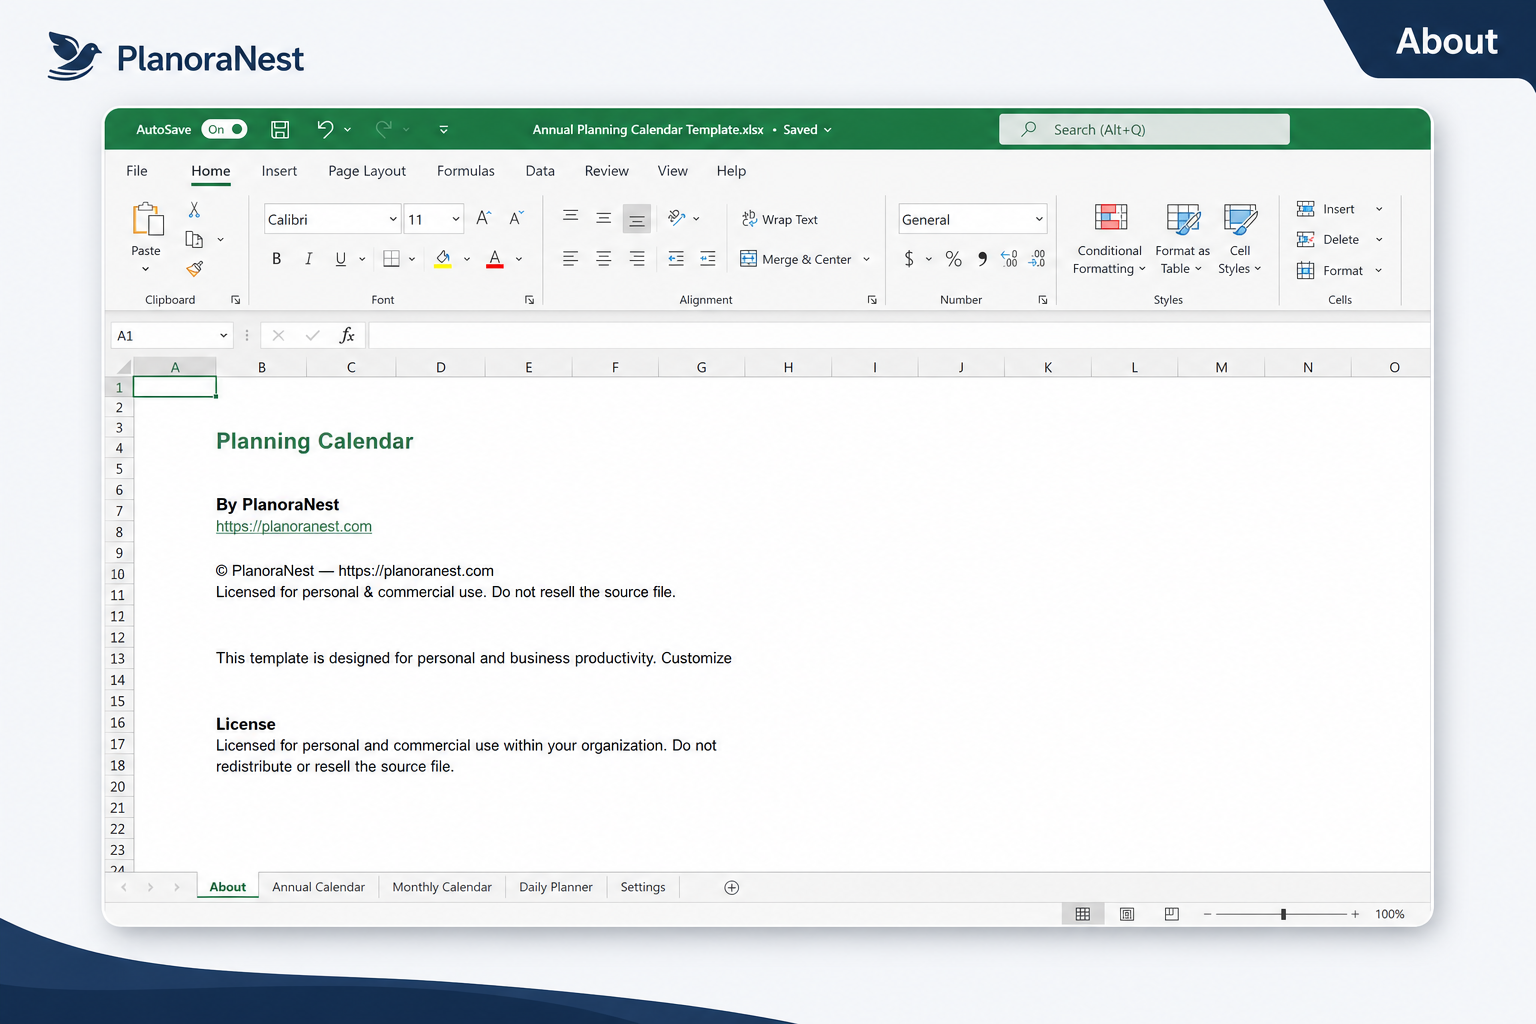
Task: Go to the Annual Calendar sheet
Action: [x=318, y=887]
